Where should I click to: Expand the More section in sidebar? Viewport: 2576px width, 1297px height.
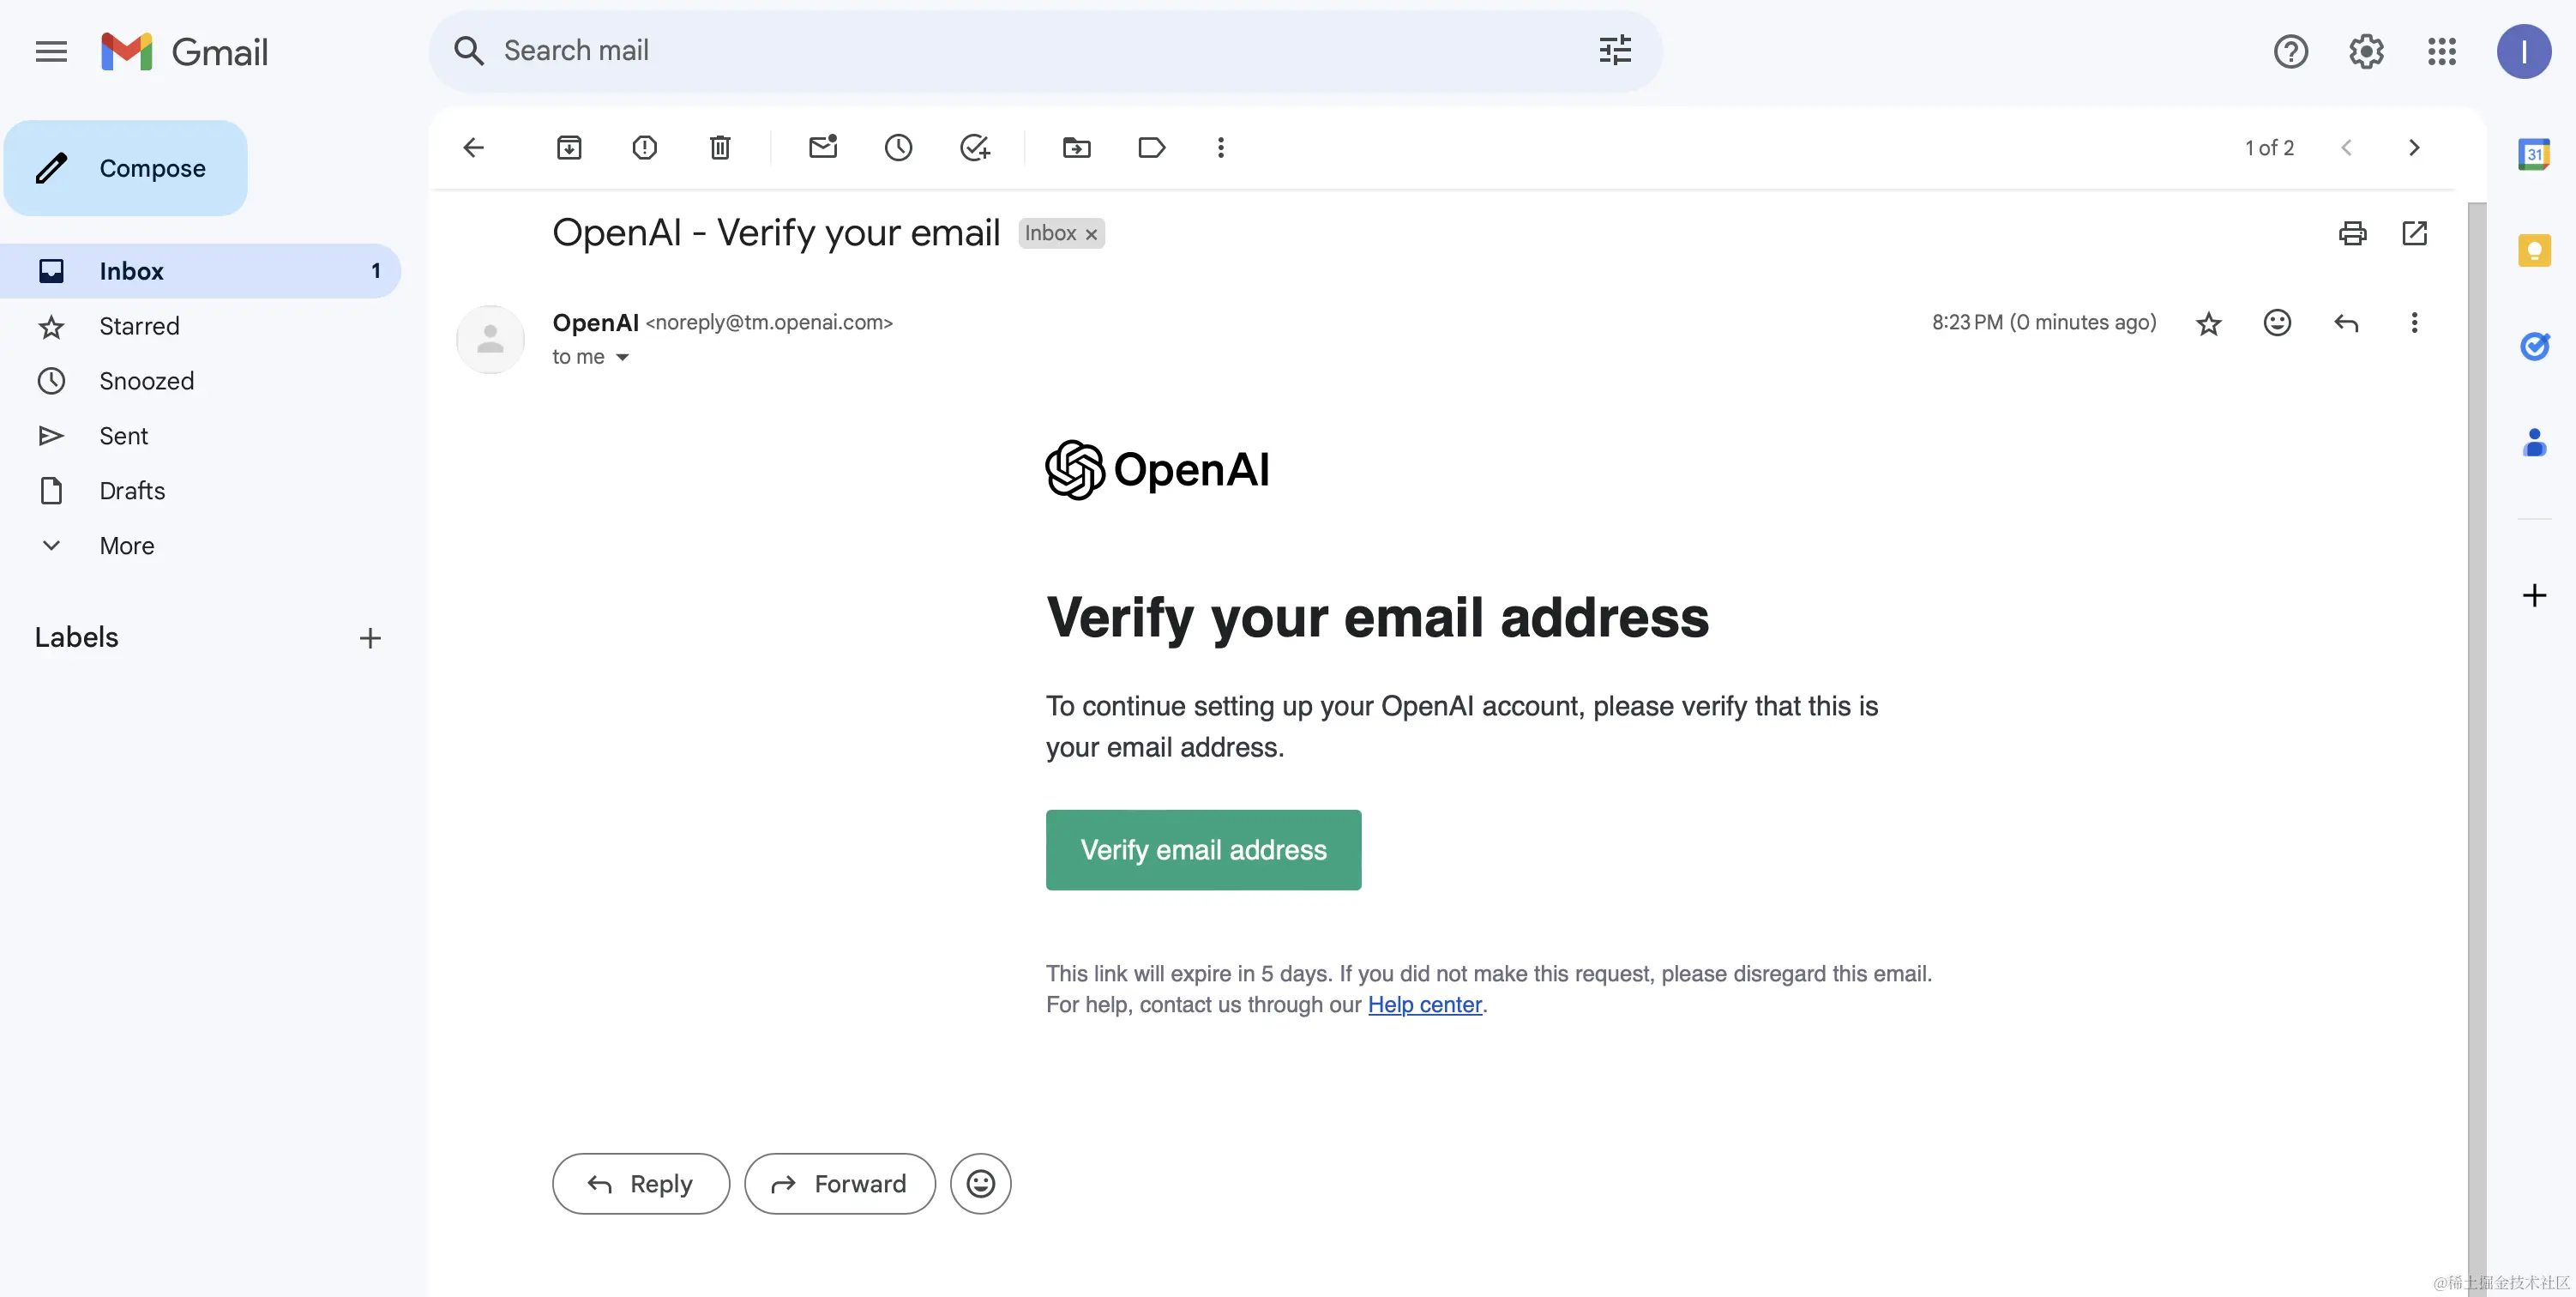pyautogui.click(x=126, y=546)
